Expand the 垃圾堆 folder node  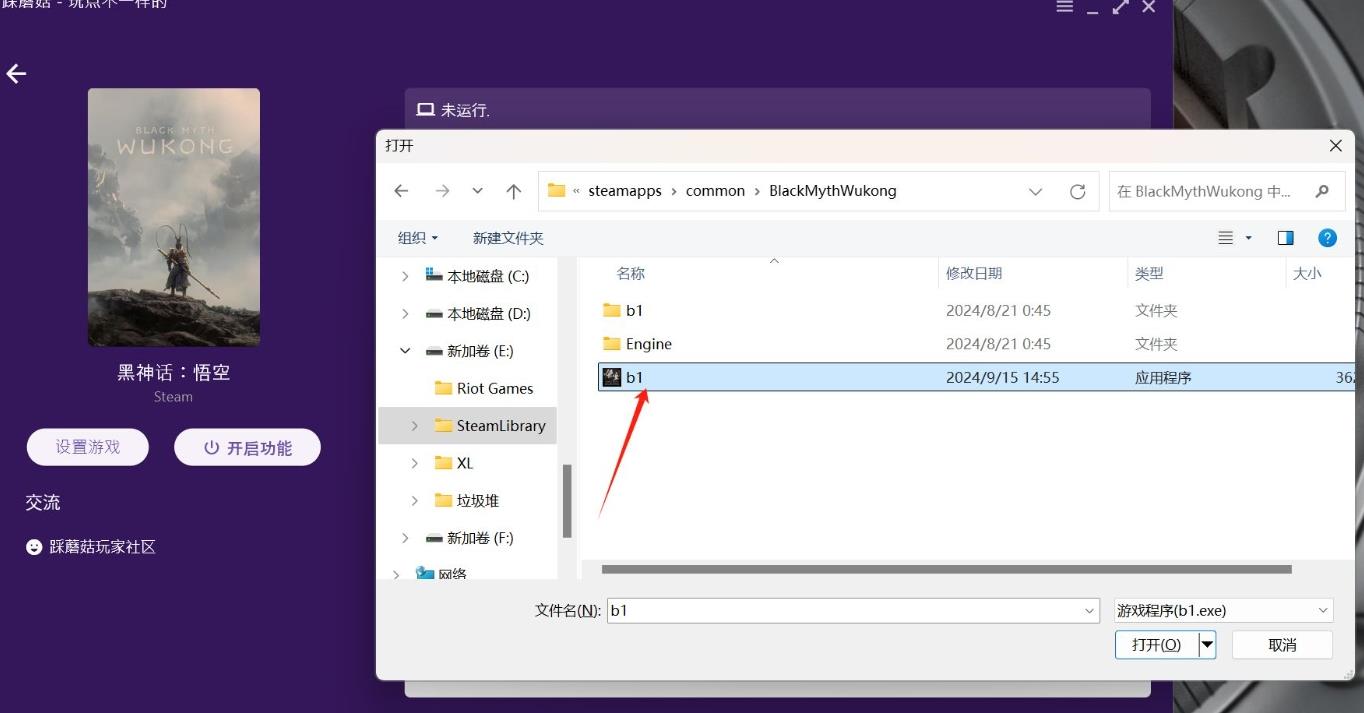click(415, 500)
